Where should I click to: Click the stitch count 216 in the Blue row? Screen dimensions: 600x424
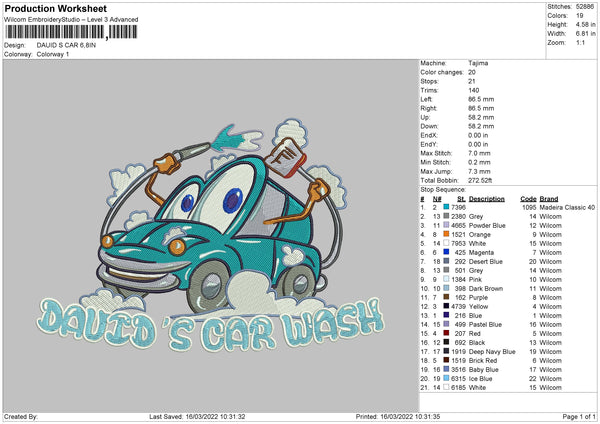[x=460, y=315]
